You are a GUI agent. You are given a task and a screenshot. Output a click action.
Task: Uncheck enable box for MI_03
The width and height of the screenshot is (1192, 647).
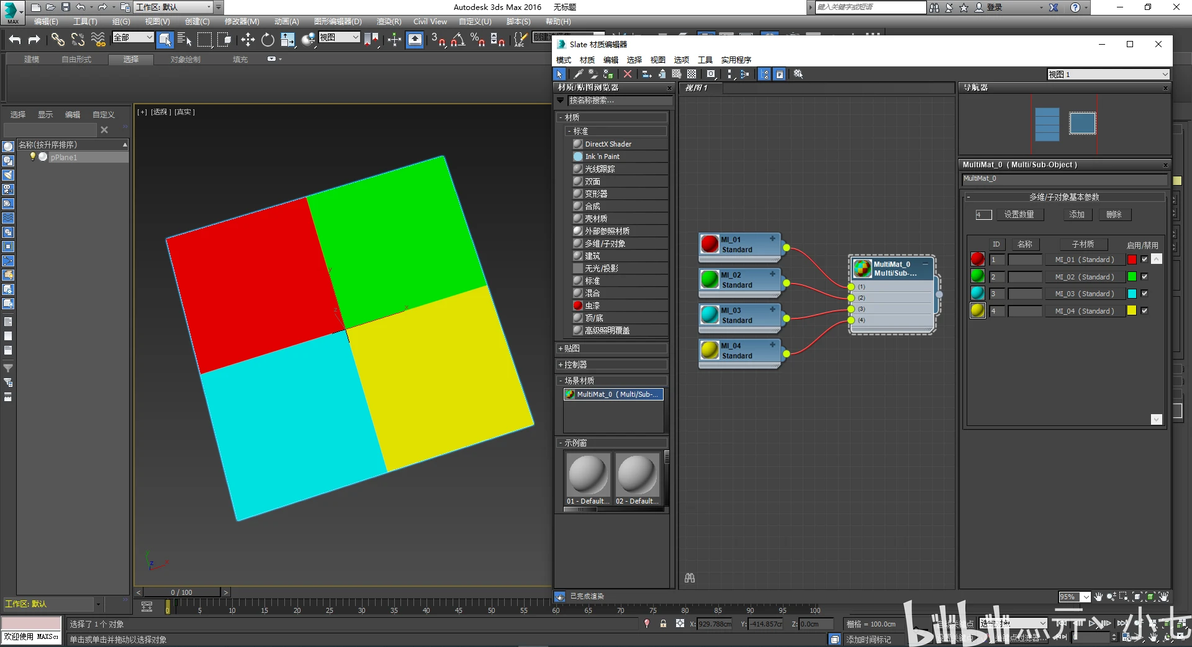(x=1145, y=294)
